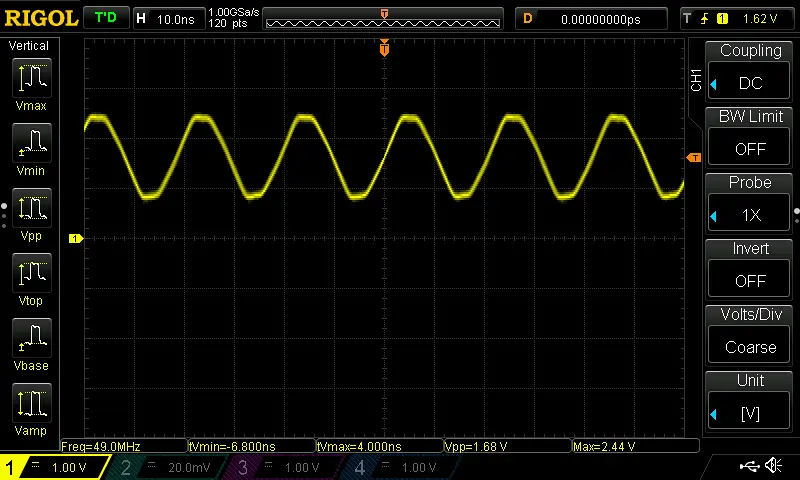800x480 pixels.
Task: Click the Vpp=1.68 V measurement
Action: point(508,446)
